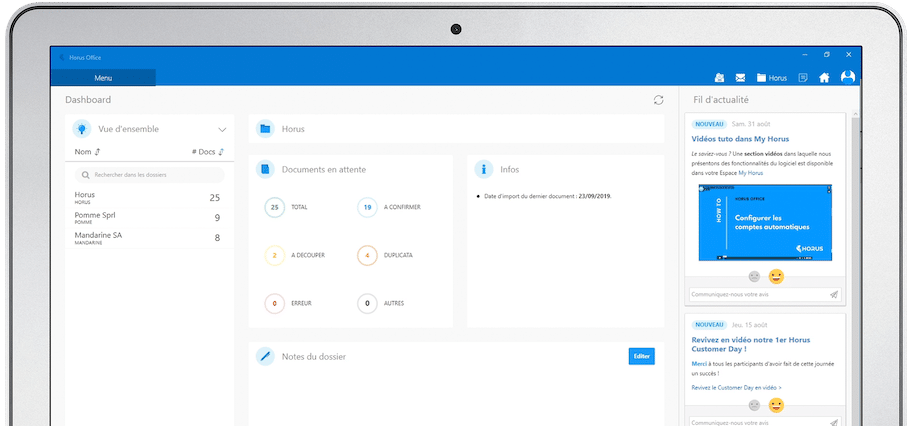907x426 pixels.
Task: Open the mail inbox tray icon
Action: (x=719, y=78)
